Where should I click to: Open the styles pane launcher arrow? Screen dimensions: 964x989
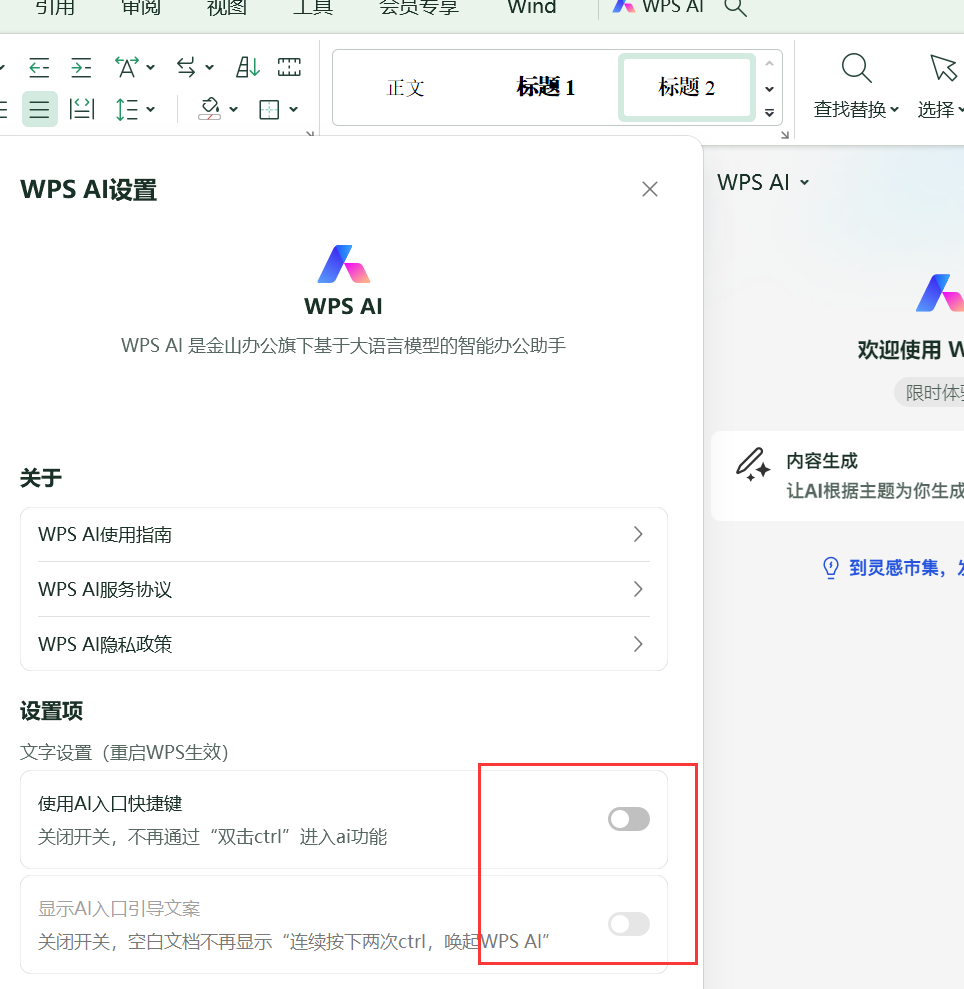coord(785,135)
